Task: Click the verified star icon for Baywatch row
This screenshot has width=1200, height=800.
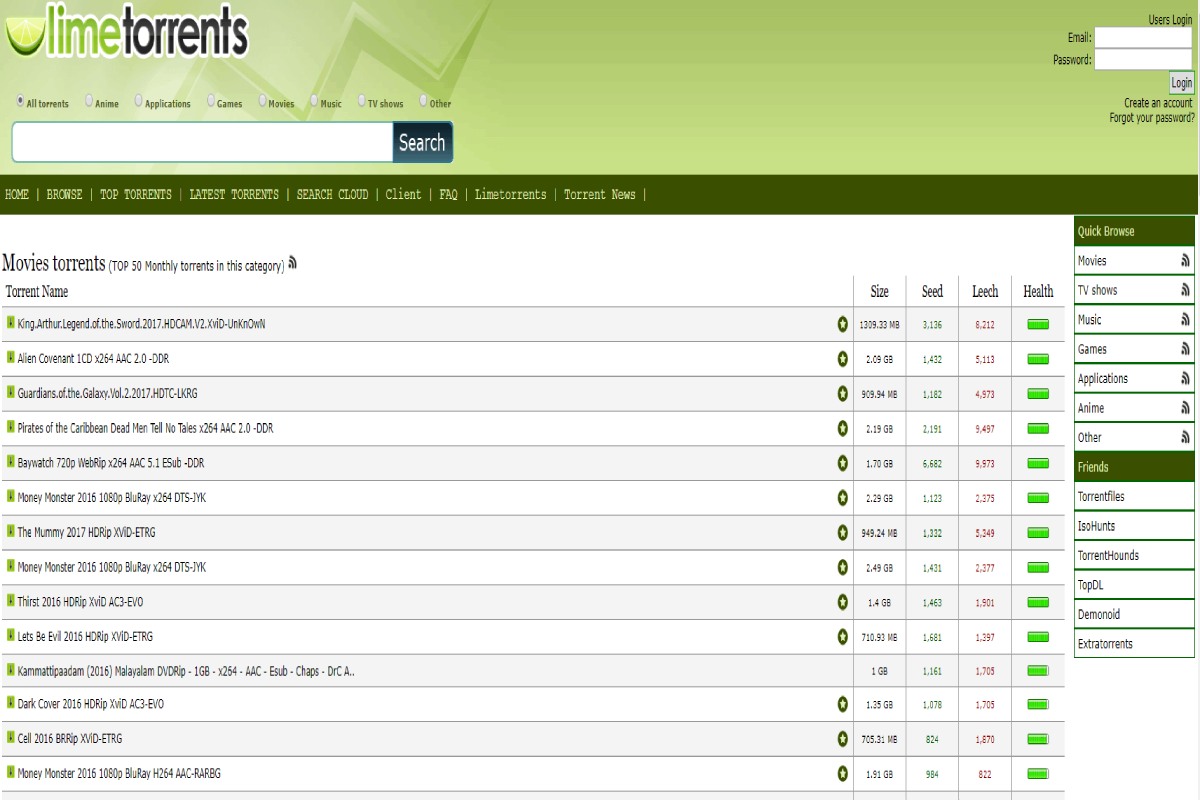Action: pos(843,463)
